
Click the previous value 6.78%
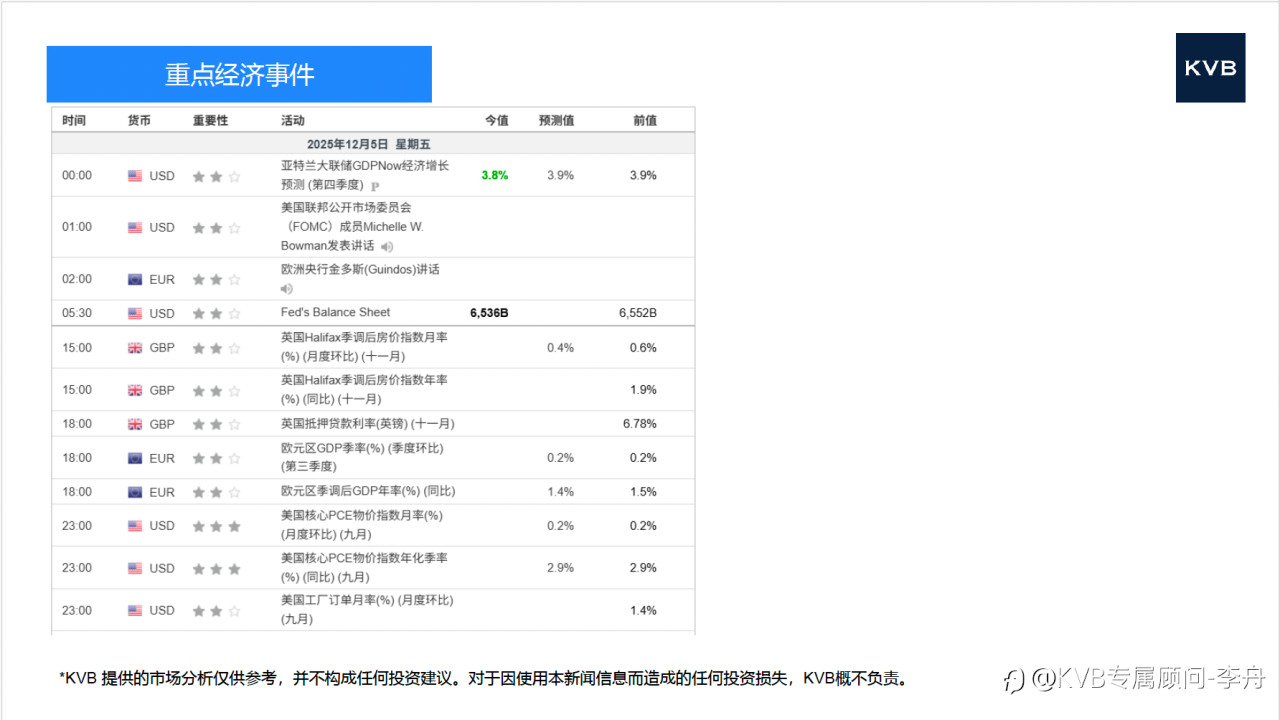[x=640, y=424]
